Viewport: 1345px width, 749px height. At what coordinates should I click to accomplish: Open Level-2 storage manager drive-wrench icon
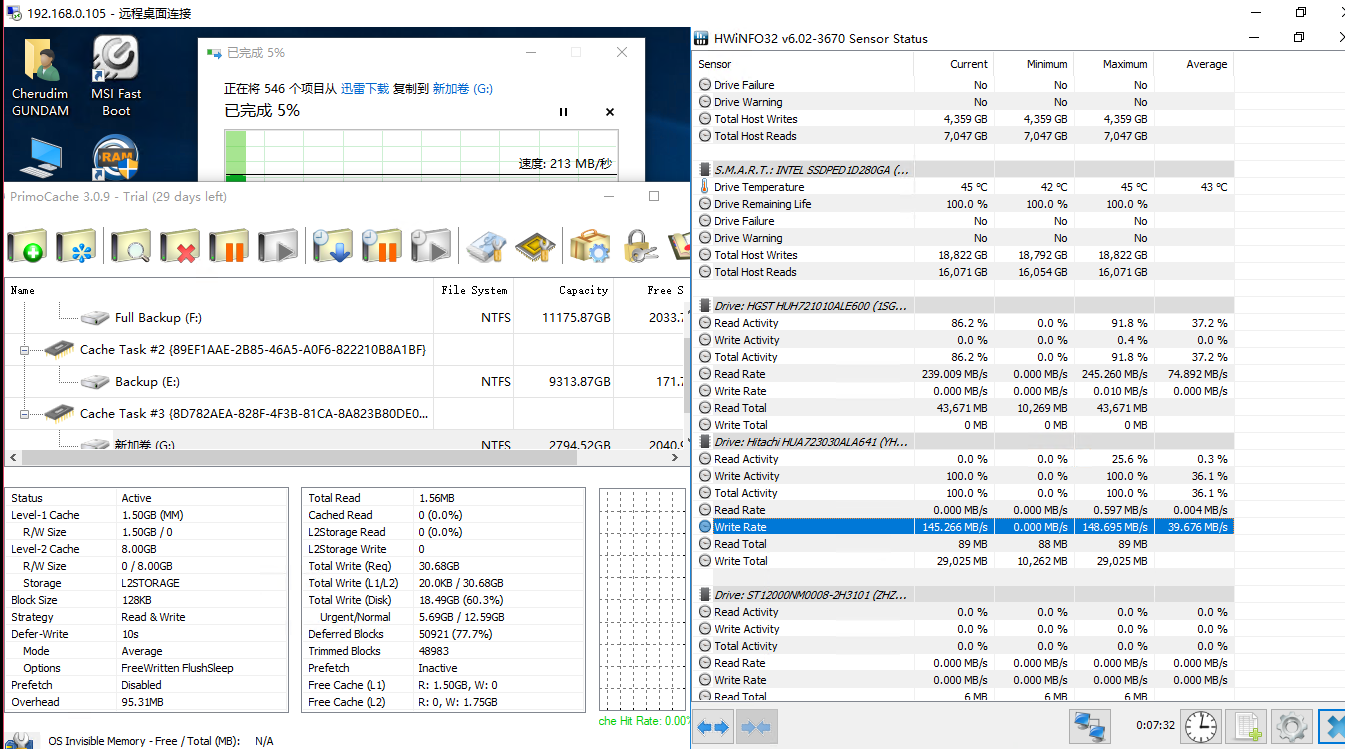pyautogui.click(x=486, y=246)
